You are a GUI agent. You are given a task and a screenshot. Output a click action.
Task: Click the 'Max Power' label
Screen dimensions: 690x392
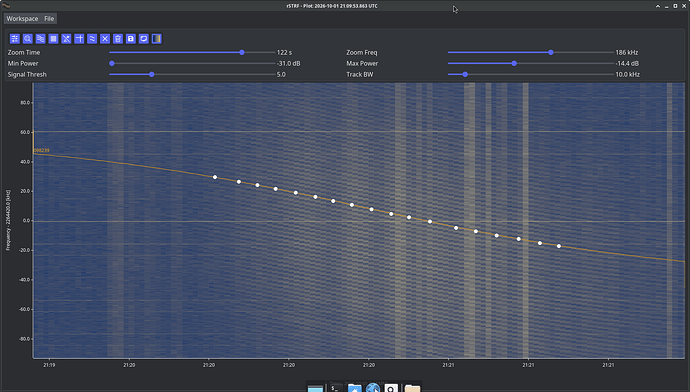[362, 63]
